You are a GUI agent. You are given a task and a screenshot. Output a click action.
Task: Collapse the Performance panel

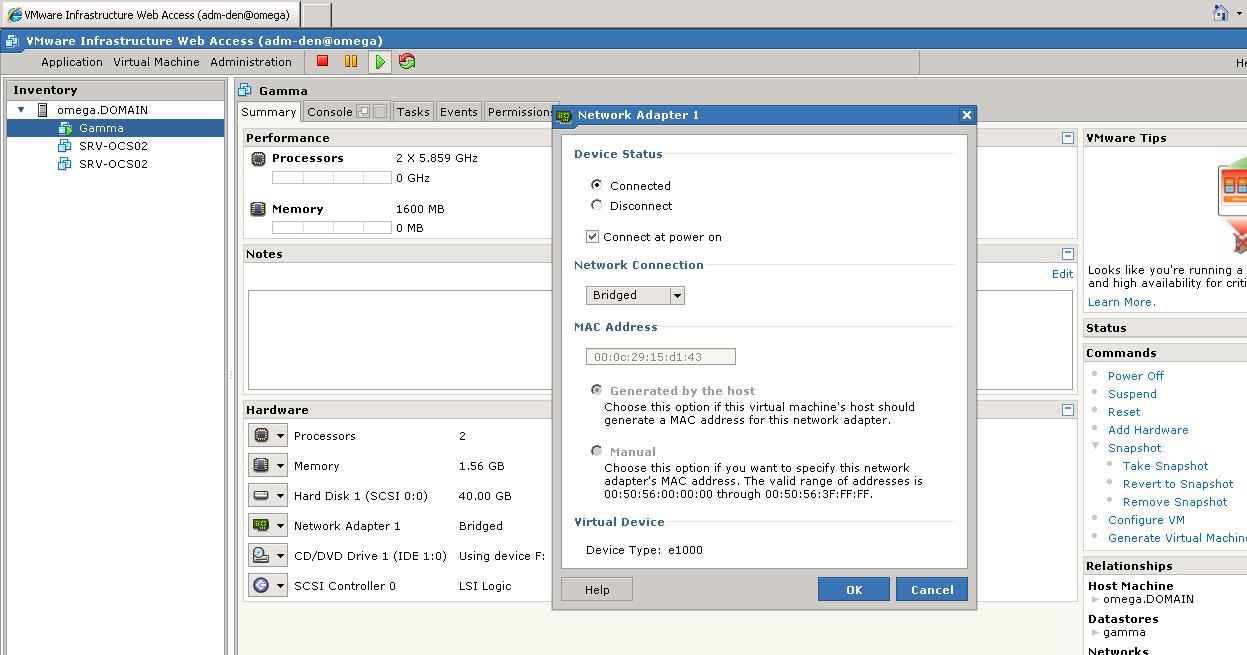[1068, 138]
